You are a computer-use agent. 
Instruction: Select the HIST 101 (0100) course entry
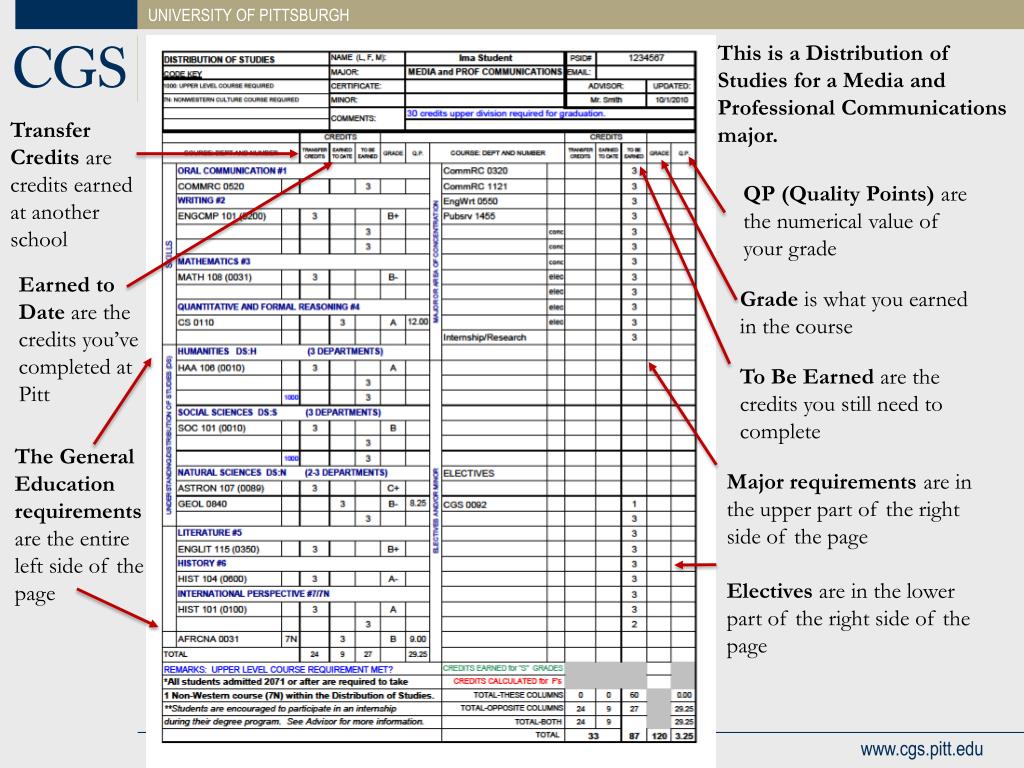tap(212, 609)
